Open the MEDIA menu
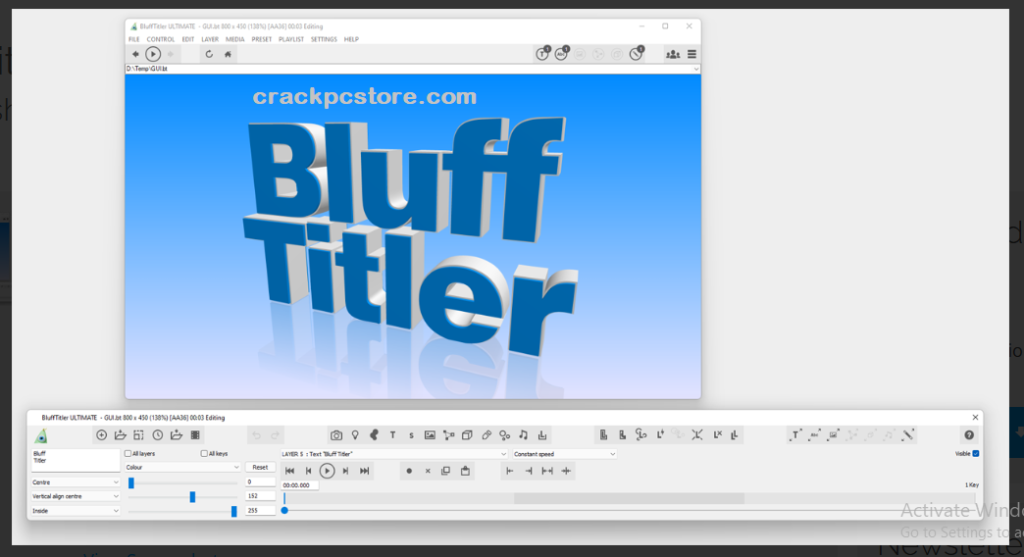The image size is (1024, 557). click(x=235, y=39)
